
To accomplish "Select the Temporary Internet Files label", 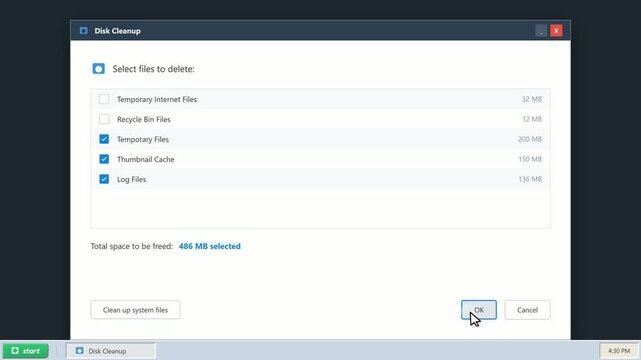I will 157,99.
